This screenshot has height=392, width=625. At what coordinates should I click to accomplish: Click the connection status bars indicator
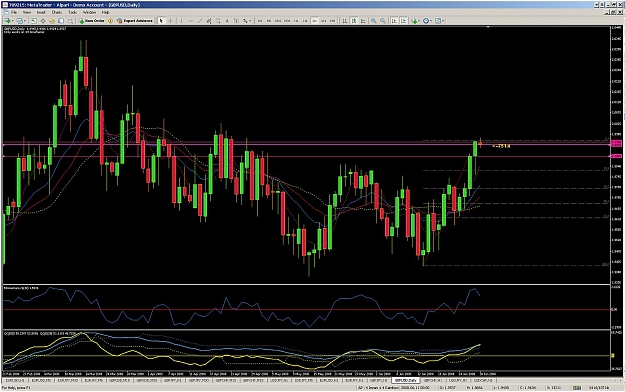[x=577, y=388]
